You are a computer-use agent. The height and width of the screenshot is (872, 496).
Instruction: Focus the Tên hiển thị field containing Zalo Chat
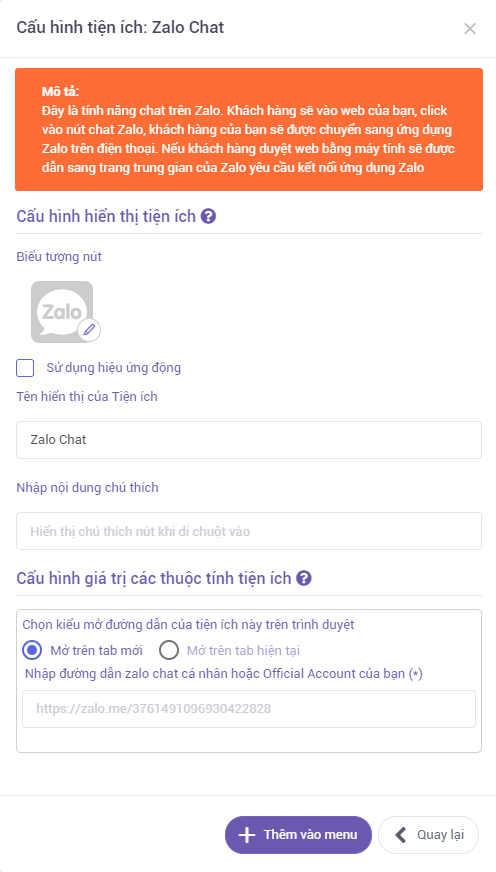click(249, 440)
